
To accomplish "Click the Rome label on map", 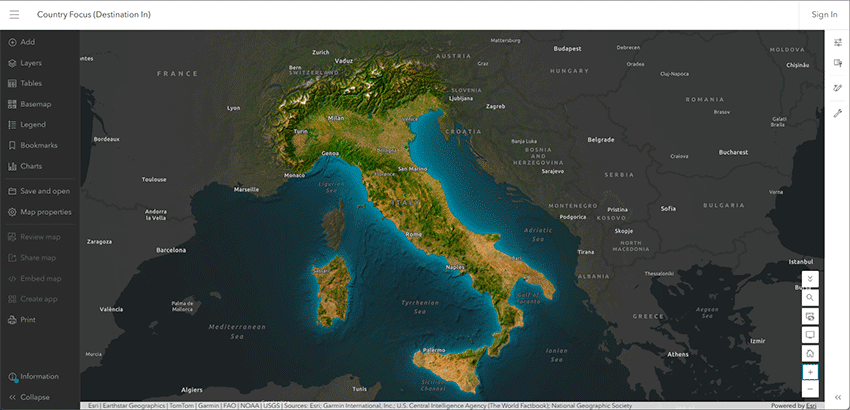I will (414, 234).
